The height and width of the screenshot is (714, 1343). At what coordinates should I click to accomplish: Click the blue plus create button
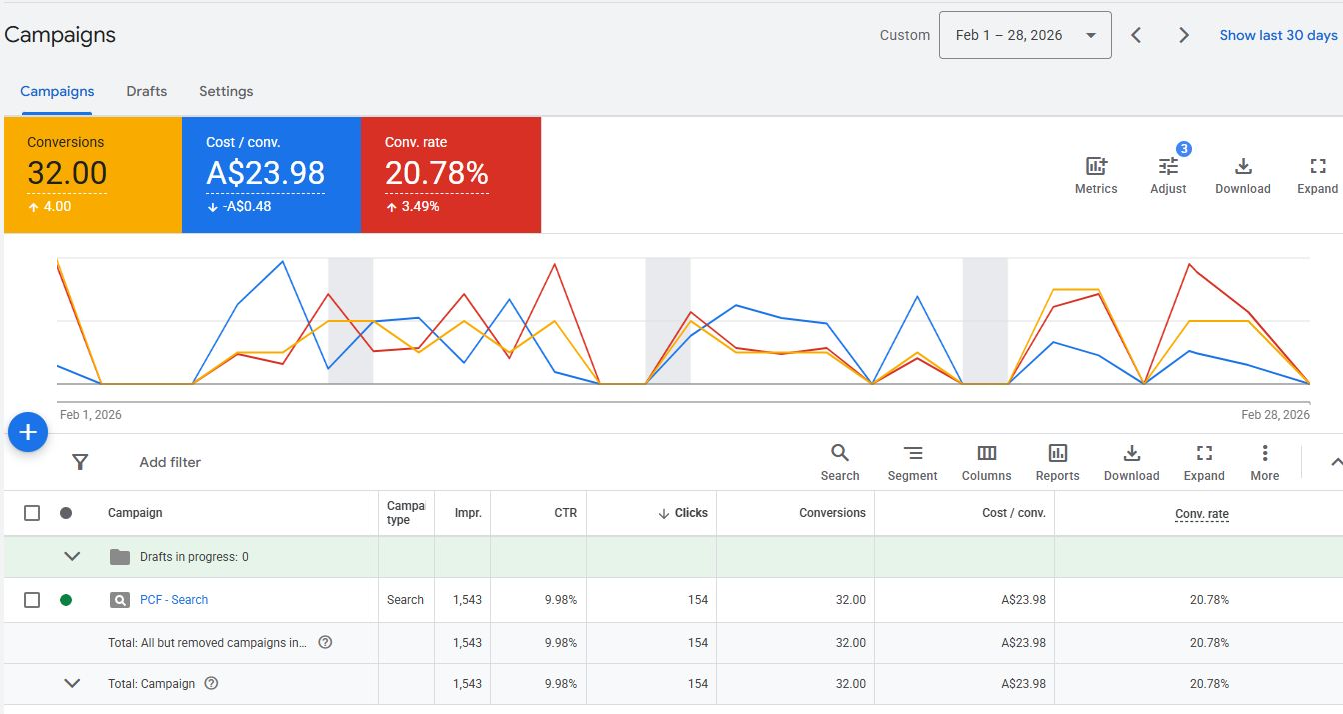(x=28, y=432)
